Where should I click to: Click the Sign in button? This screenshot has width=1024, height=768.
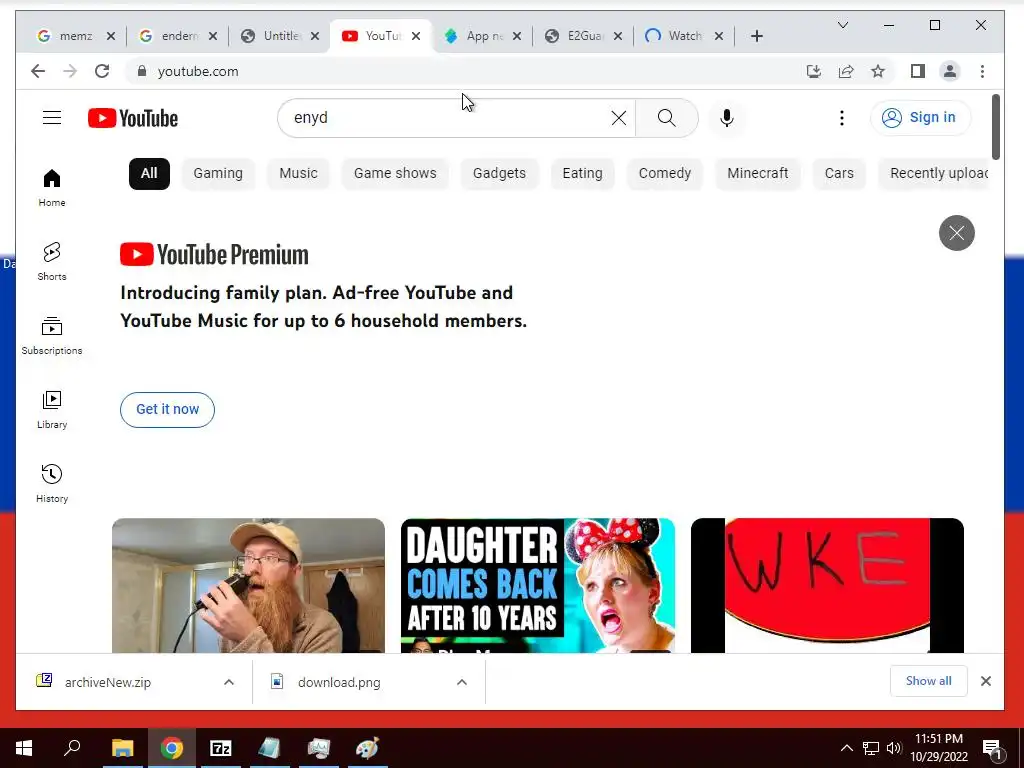coord(920,118)
